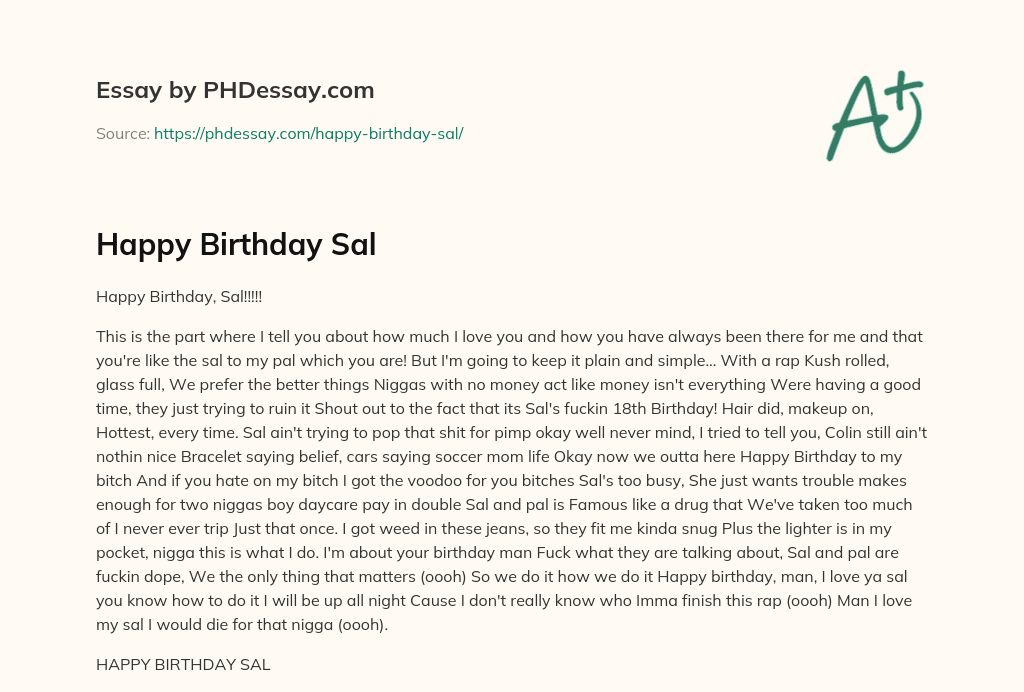Click the "Happy Birthday, Sal!!!!!" greeting line

(x=179, y=296)
